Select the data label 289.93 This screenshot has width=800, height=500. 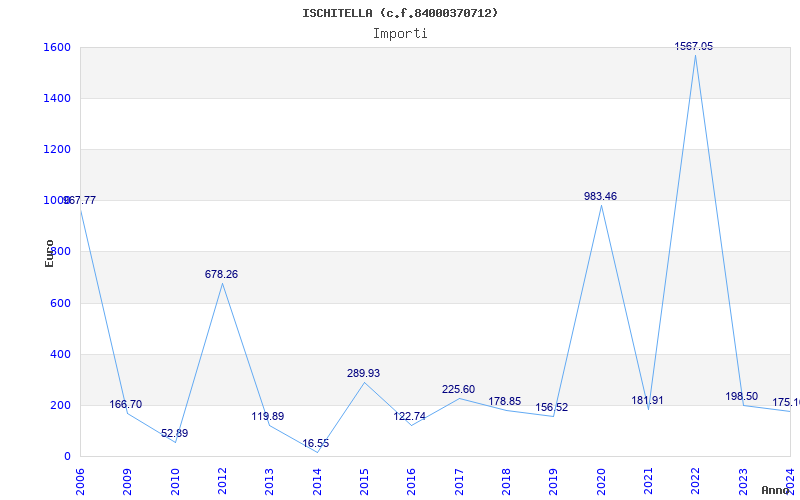point(363,373)
